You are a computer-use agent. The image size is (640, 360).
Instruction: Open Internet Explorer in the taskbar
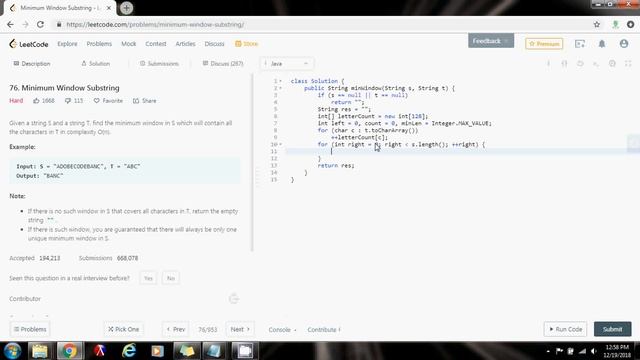pyautogui.click(x=129, y=351)
